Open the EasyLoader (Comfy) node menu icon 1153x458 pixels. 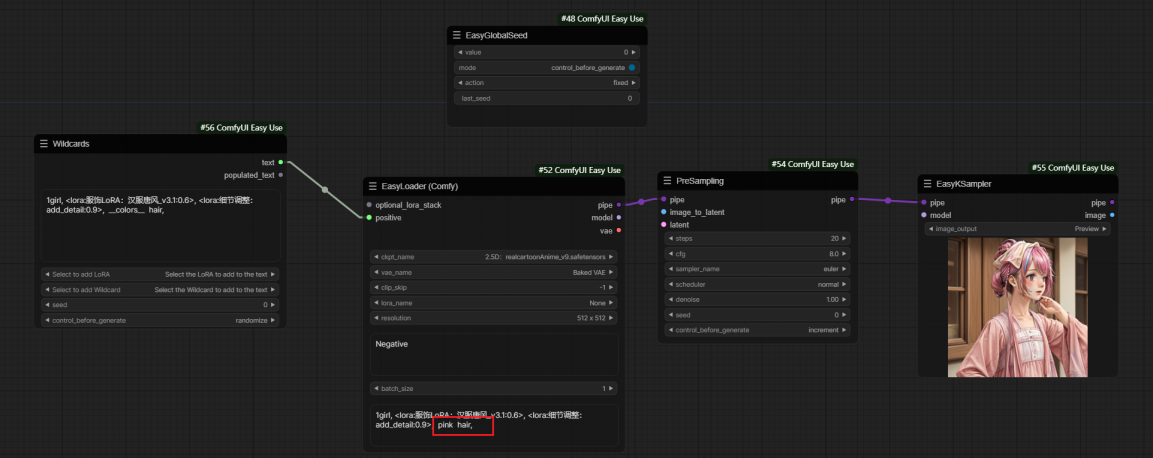(x=372, y=186)
